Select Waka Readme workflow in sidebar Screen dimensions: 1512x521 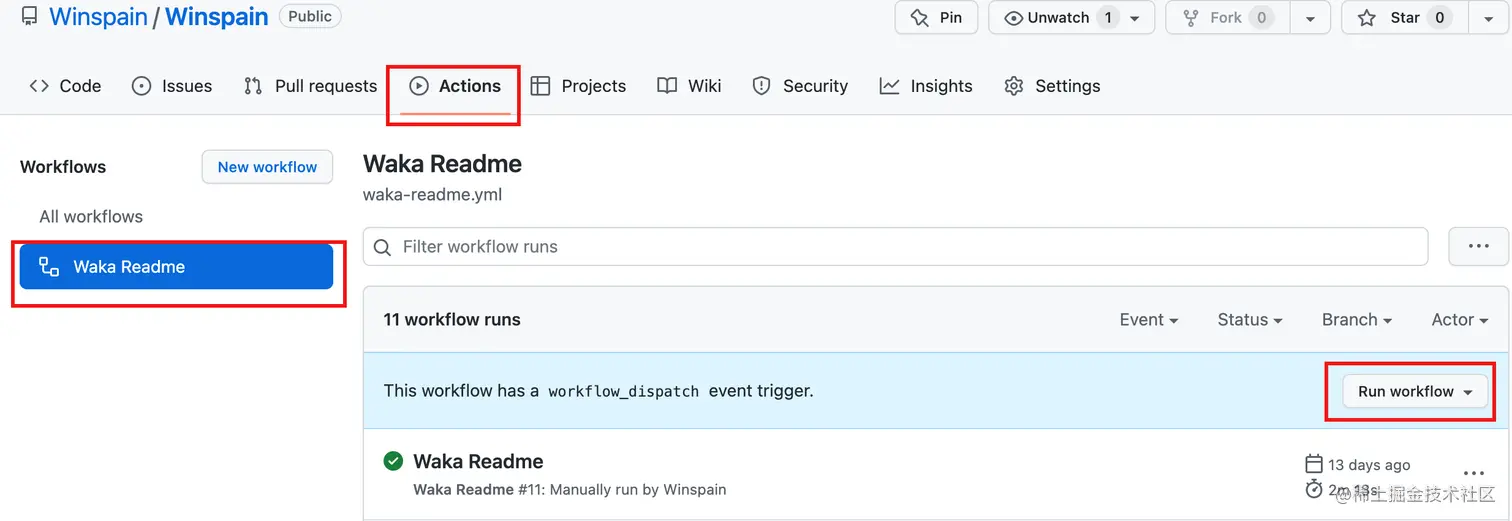176,267
